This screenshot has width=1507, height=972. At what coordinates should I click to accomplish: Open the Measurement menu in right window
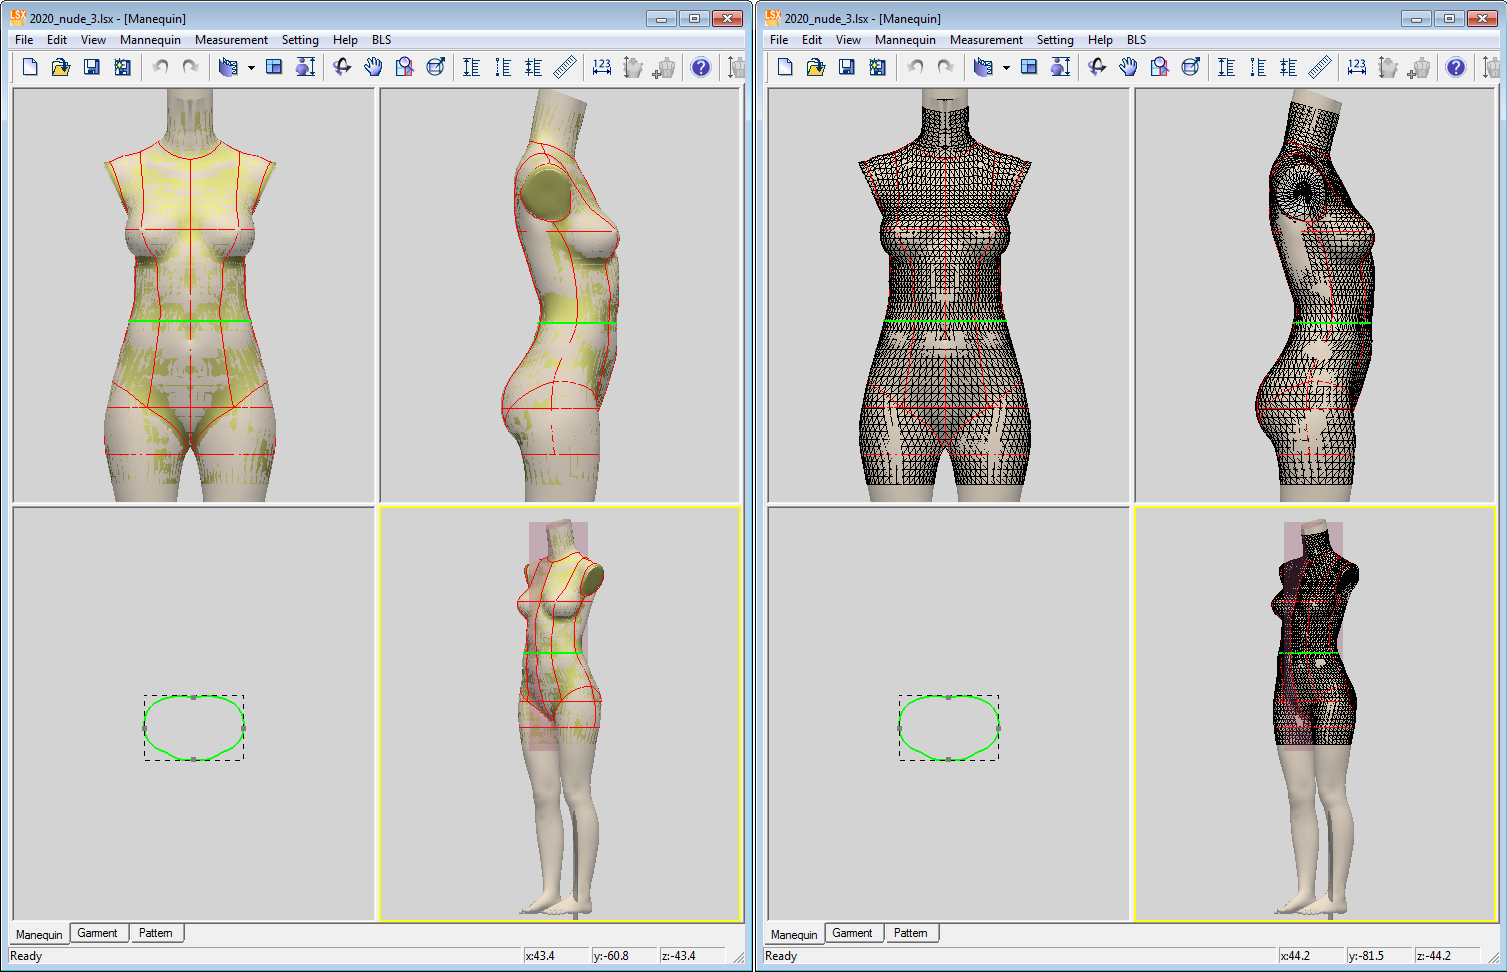click(x=985, y=40)
